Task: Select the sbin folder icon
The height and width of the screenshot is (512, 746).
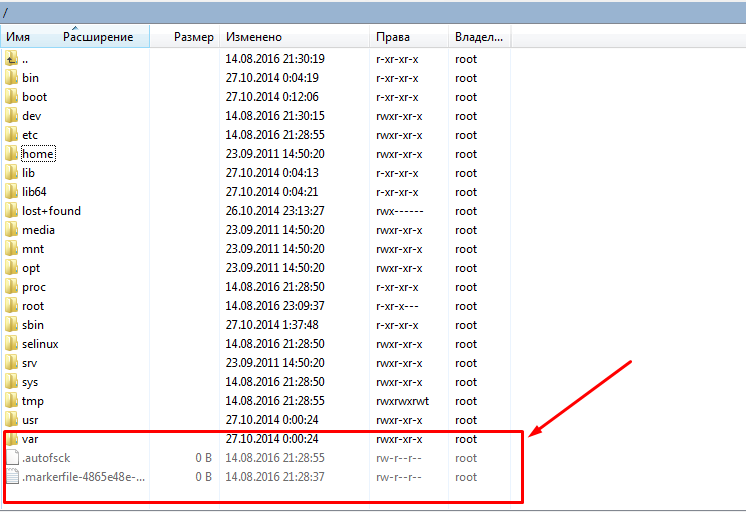Action: 12,325
